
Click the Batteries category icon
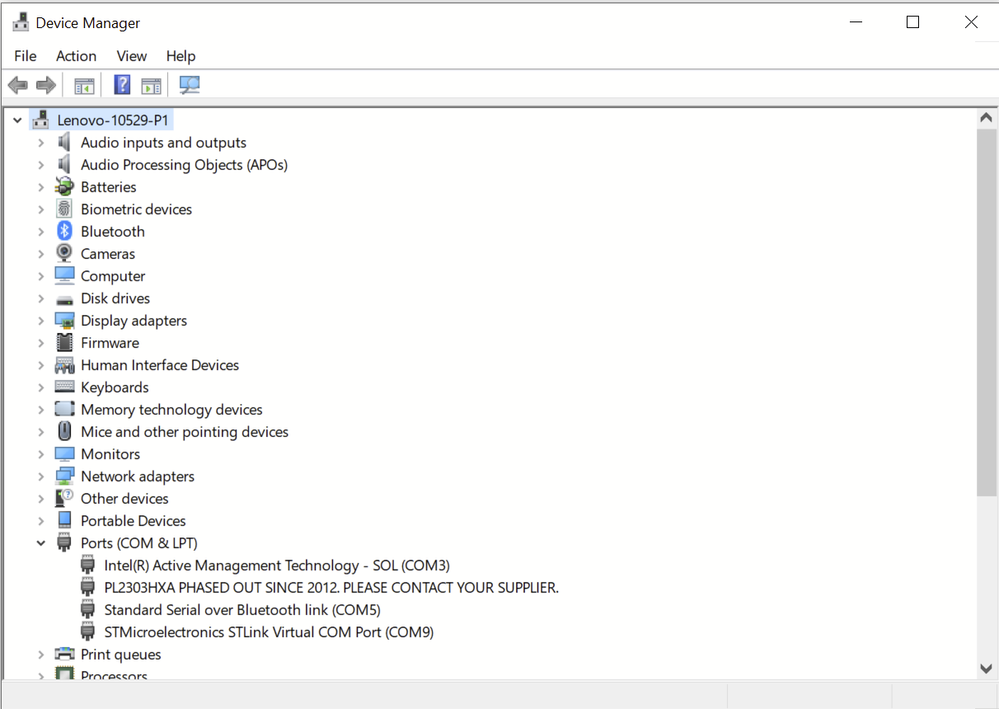tap(64, 187)
